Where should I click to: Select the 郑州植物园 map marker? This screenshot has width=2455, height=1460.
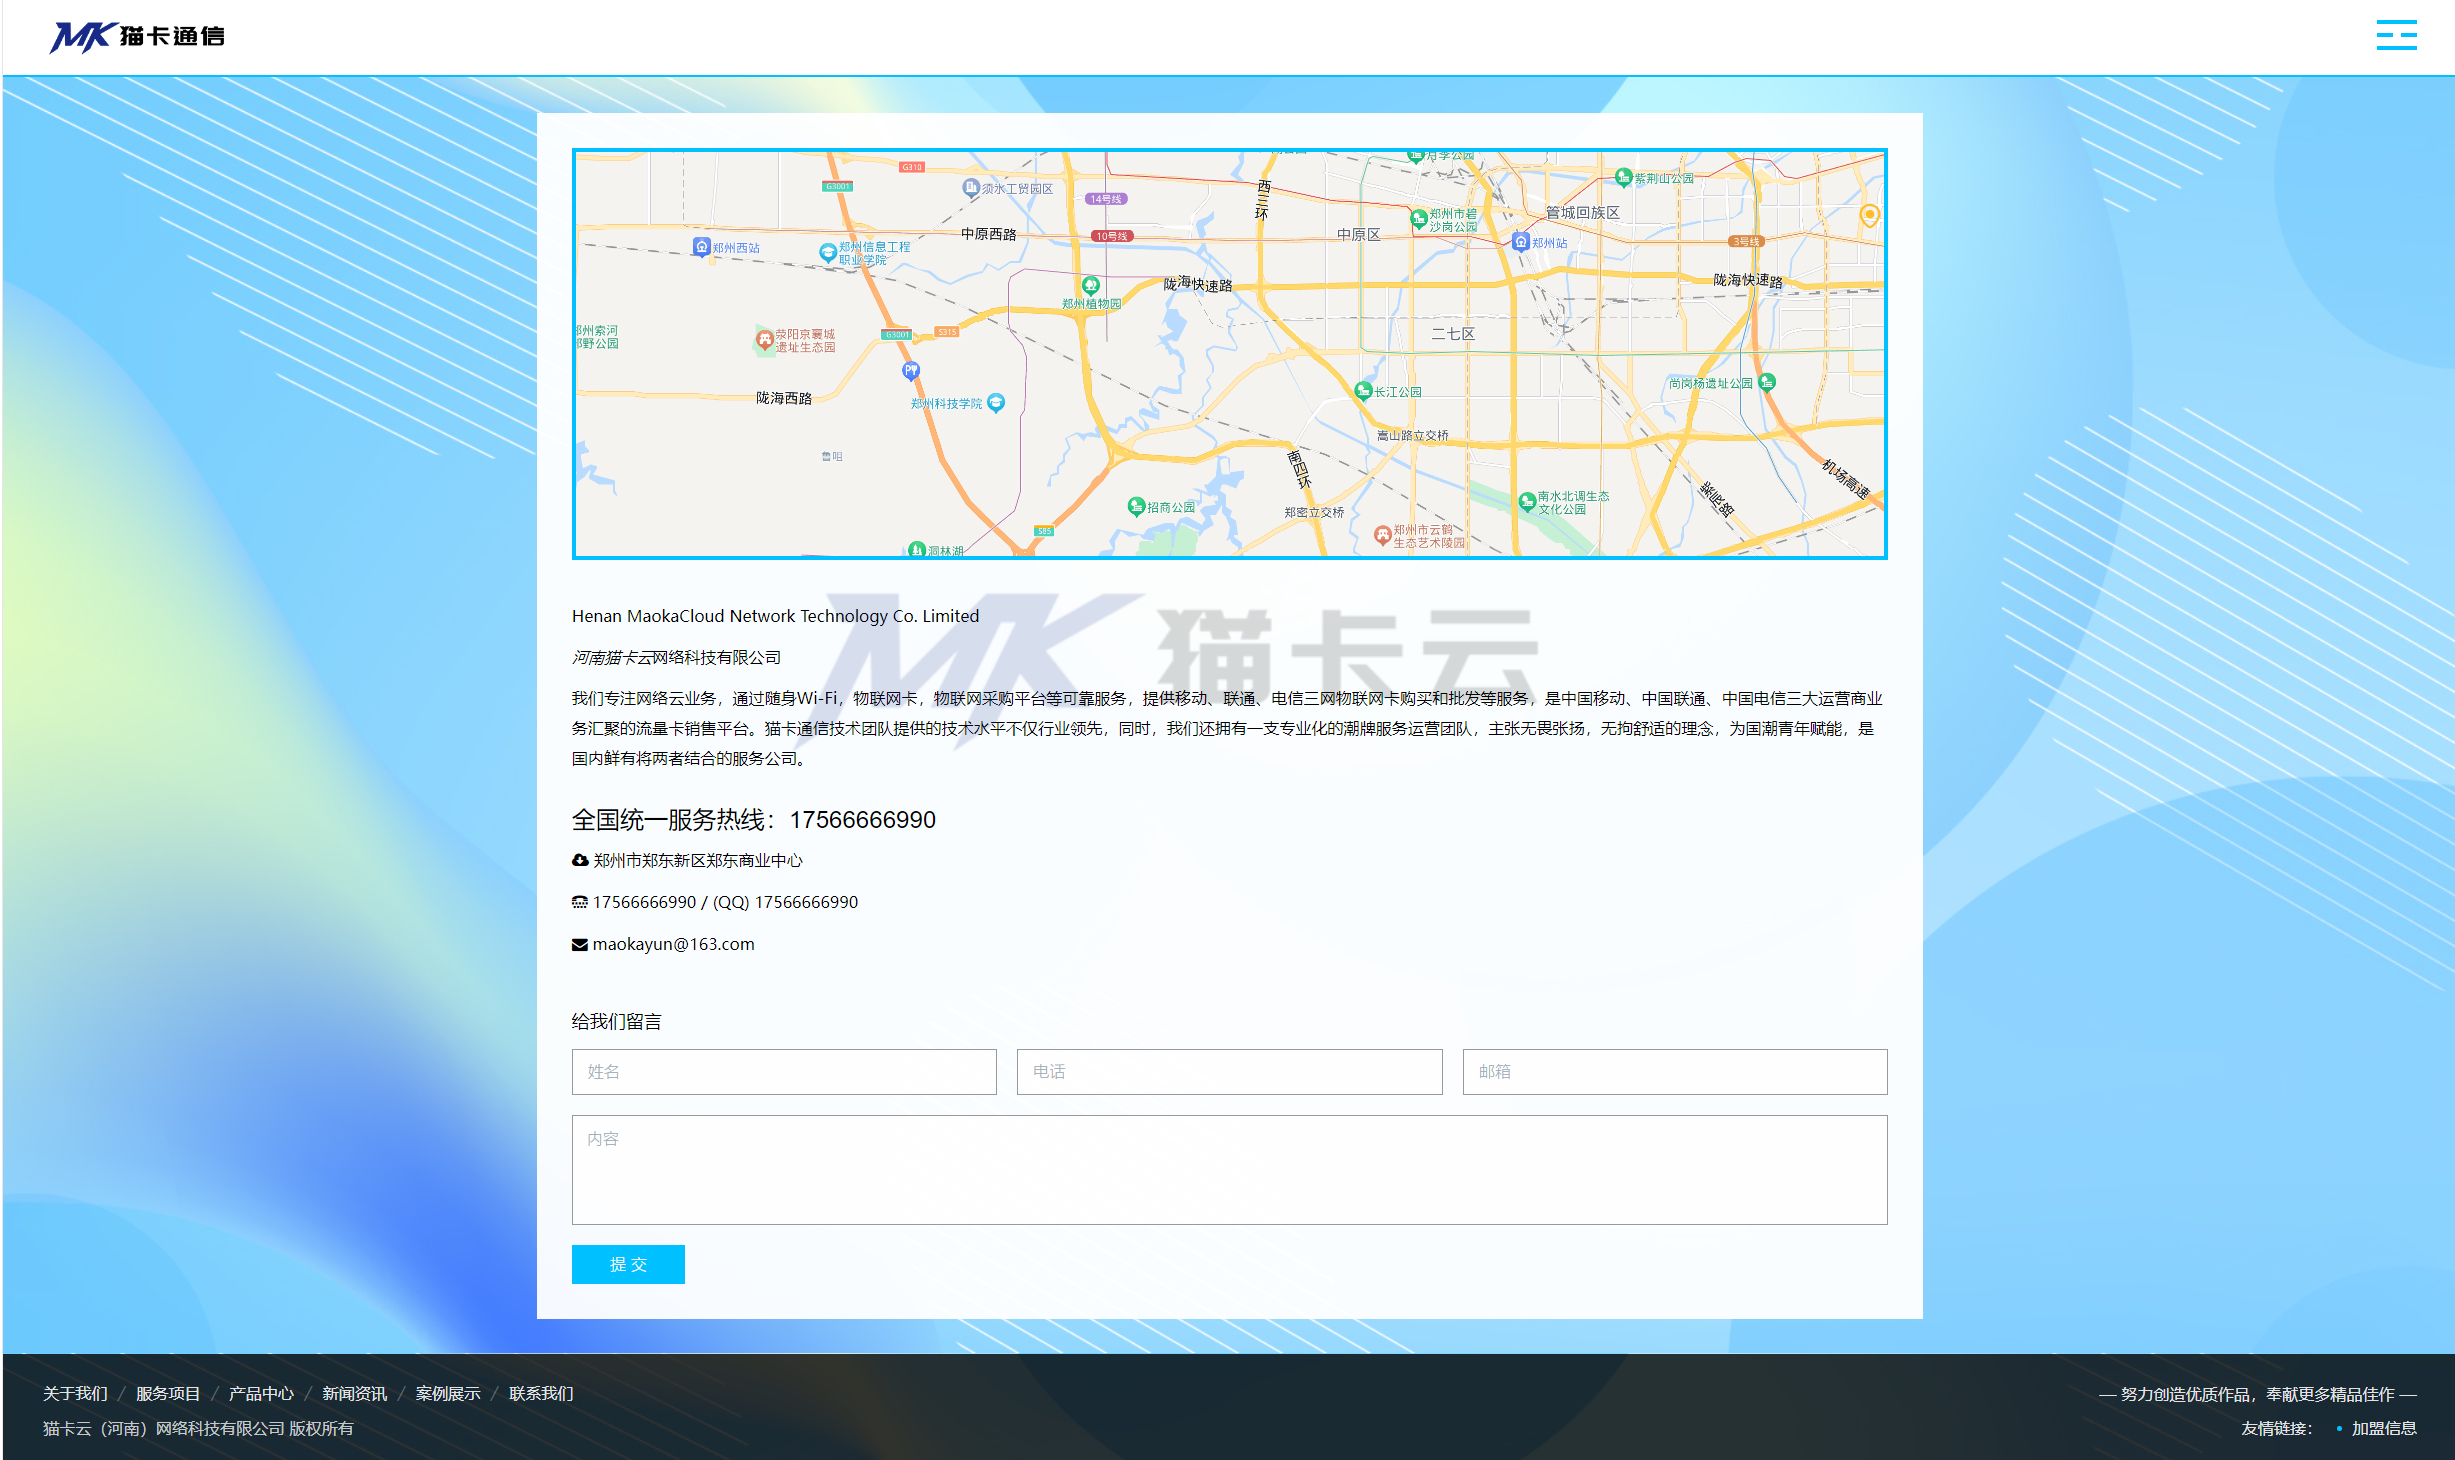1091,286
